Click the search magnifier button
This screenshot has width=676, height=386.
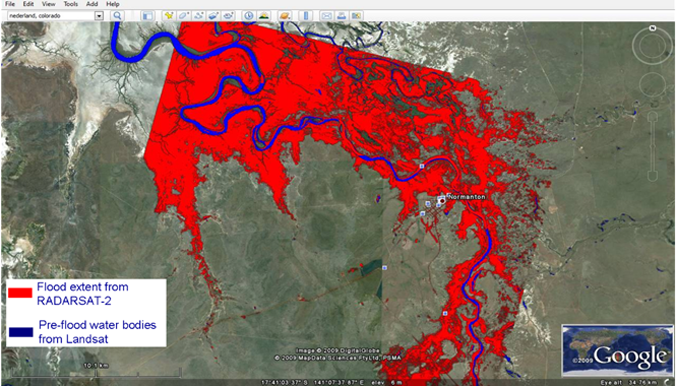[x=117, y=16]
